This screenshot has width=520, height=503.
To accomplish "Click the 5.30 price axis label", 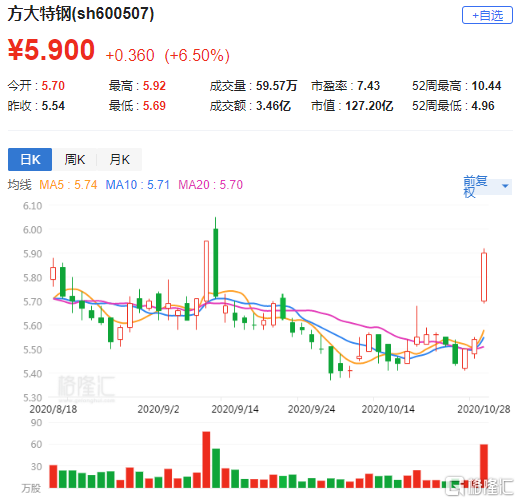I will pos(32,397).
